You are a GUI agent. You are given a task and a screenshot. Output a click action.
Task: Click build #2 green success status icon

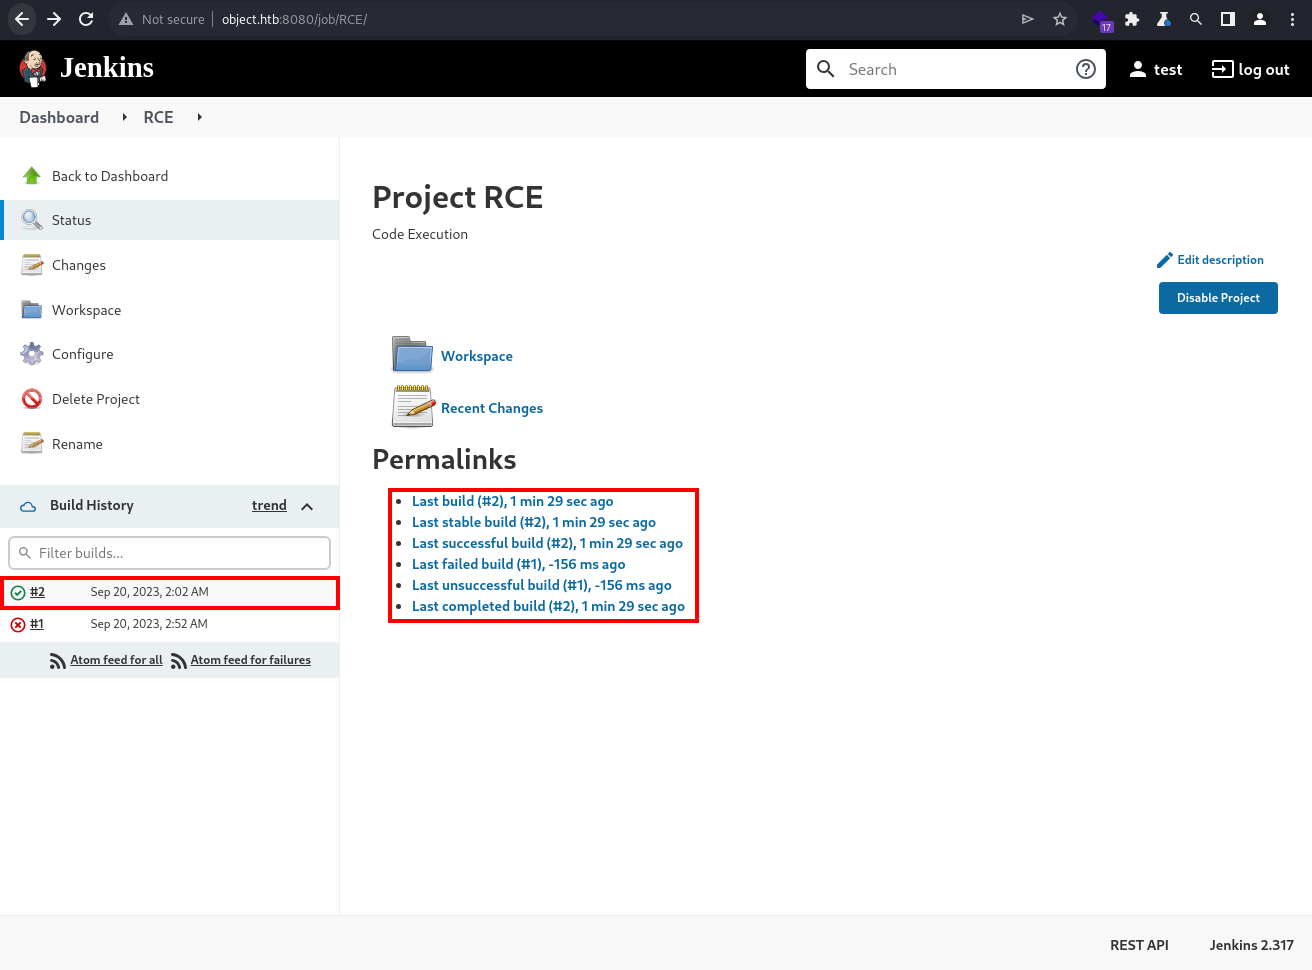coord(18,593)
